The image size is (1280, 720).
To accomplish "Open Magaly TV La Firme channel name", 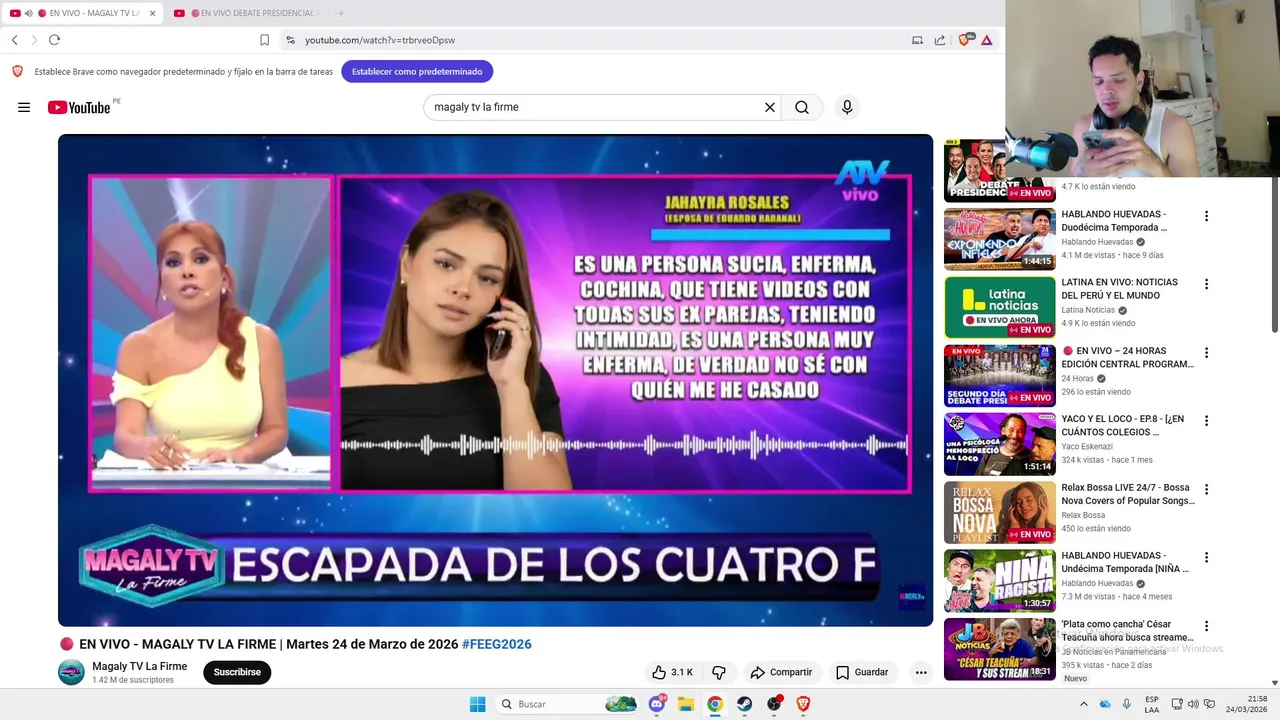I will point(140,666).
